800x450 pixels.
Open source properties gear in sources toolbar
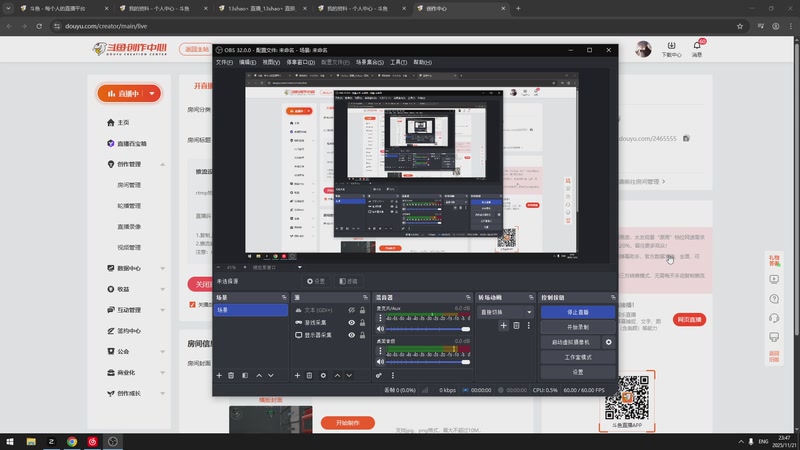pyautogui.click(x=323, y=376)
